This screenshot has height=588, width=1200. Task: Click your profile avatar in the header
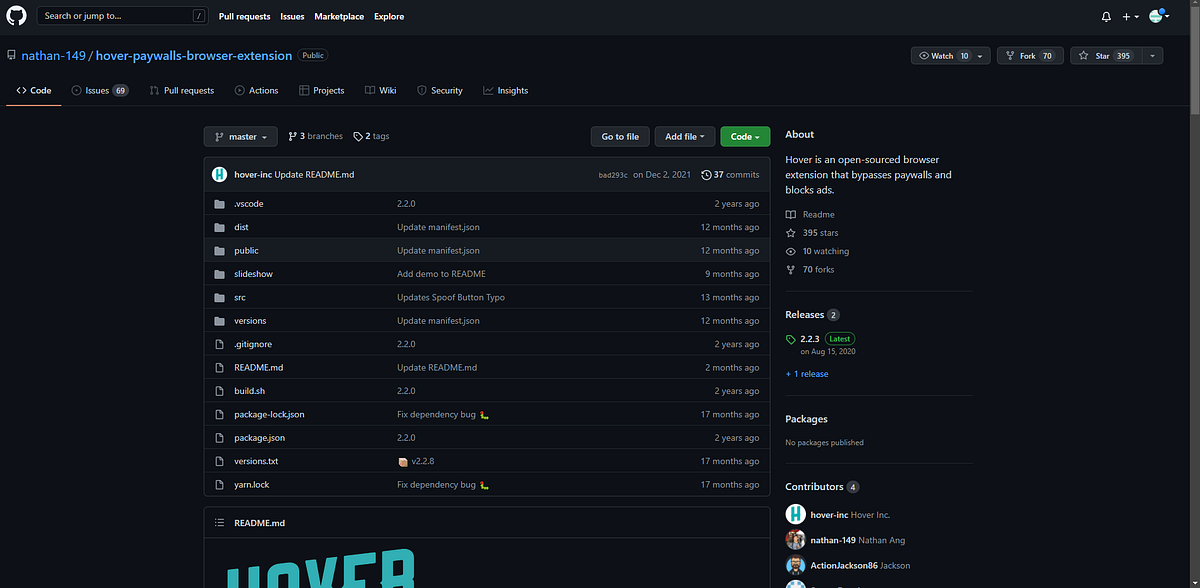pos(1156,16)
